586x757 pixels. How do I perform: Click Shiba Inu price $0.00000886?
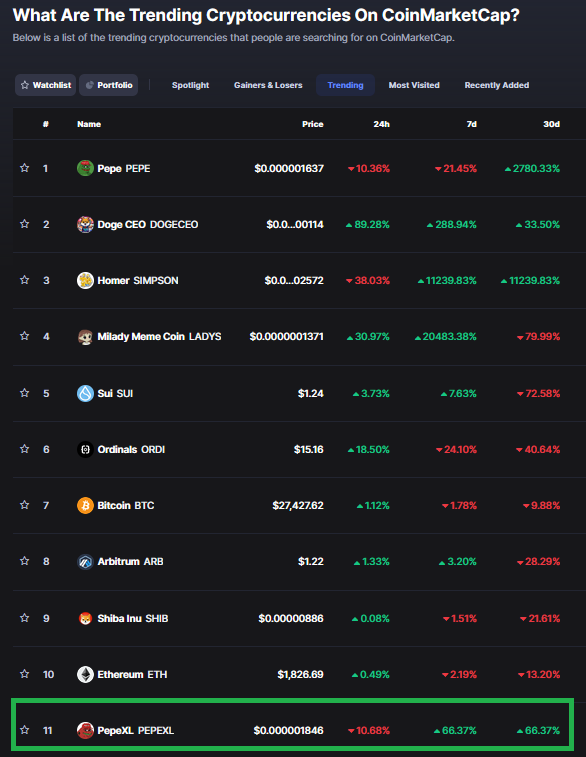click(x=291, y=618)
